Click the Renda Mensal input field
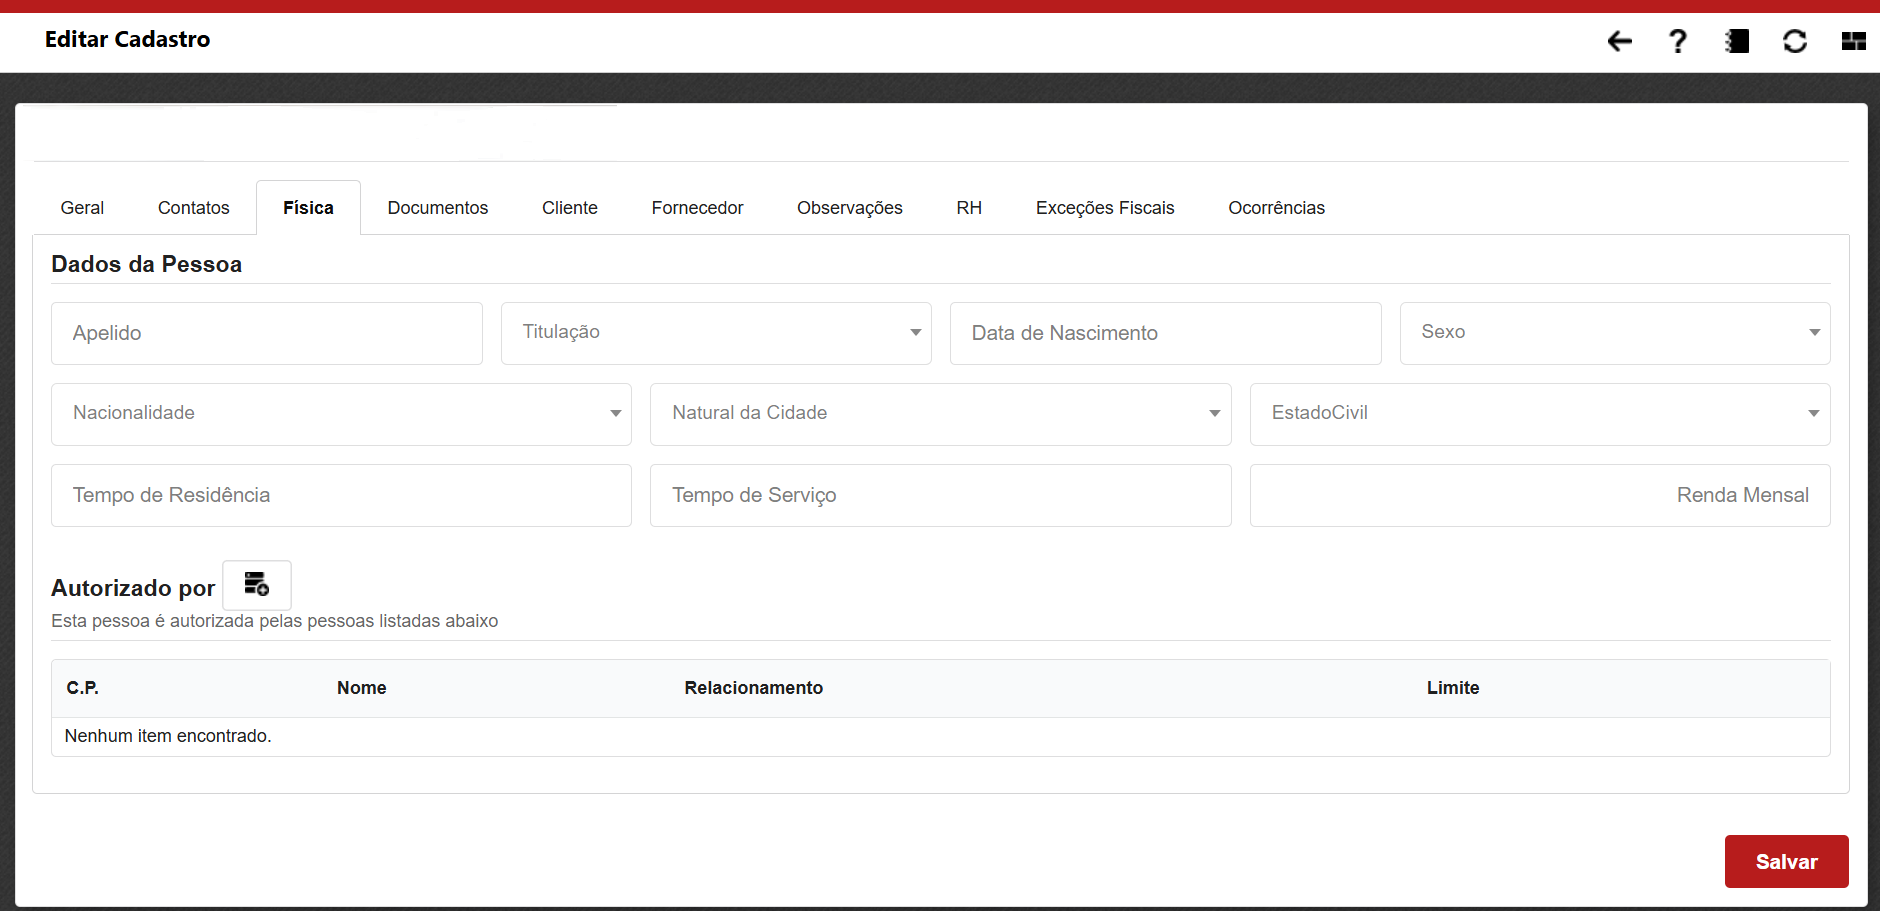The width and height of the screenshot is (1880, 911). pos(1539,495)
